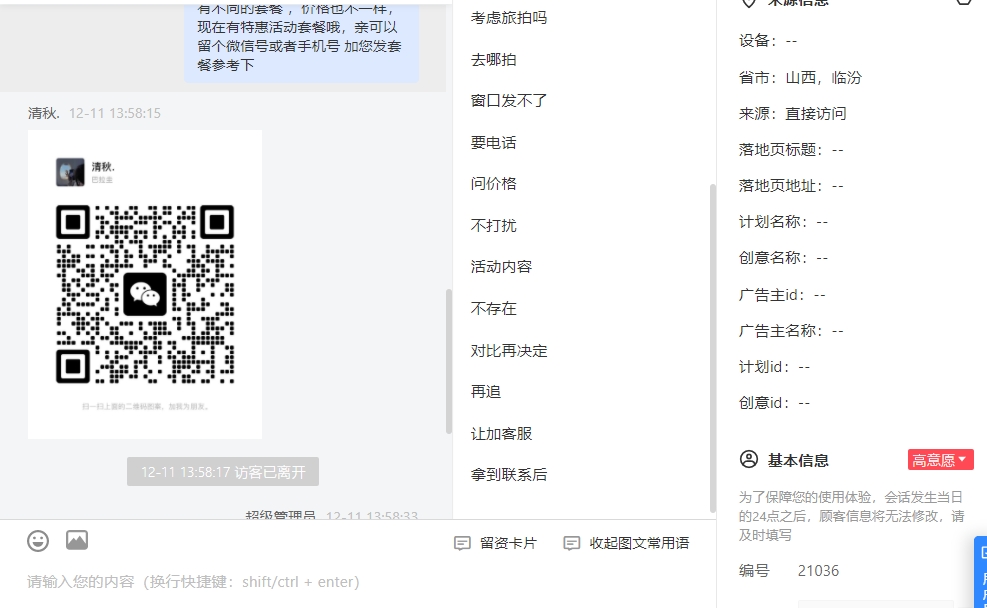Click the 留资卡片 button
The height and width of the screenshot is (608, 987).
[x=495, y=543]
